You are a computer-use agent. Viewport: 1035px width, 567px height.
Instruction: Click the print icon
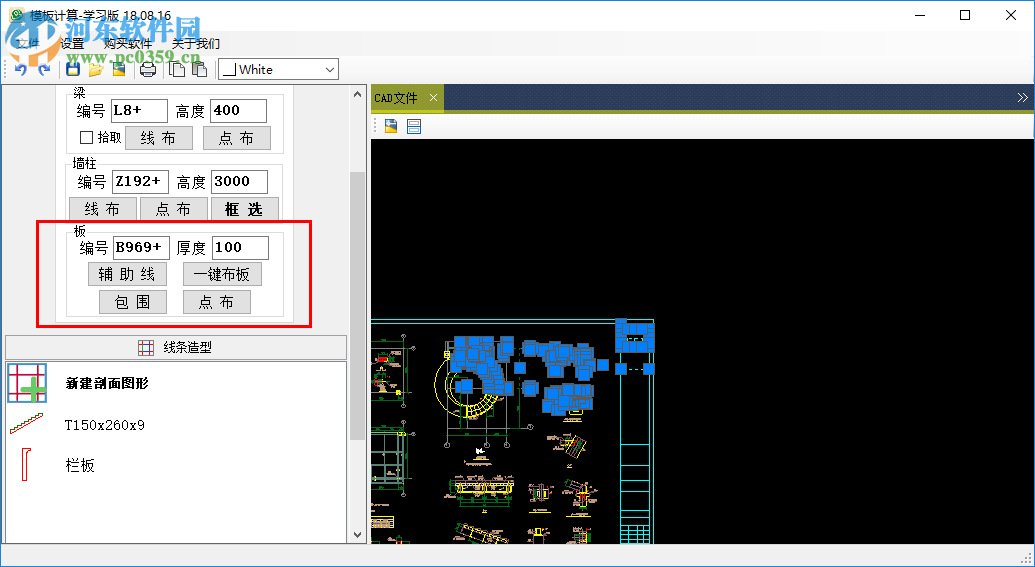point(148,69)
